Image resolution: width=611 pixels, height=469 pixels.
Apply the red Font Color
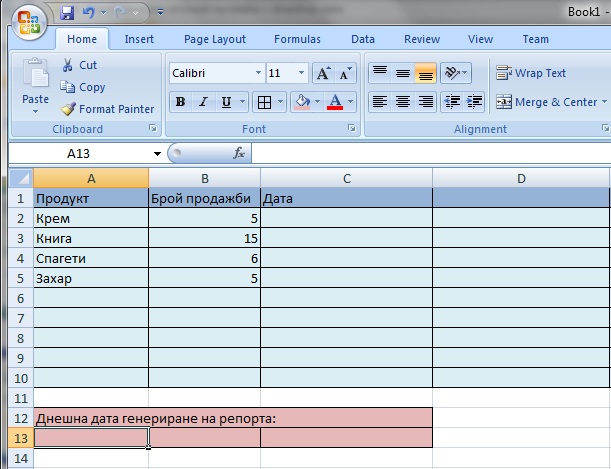[x=335, y=102]
